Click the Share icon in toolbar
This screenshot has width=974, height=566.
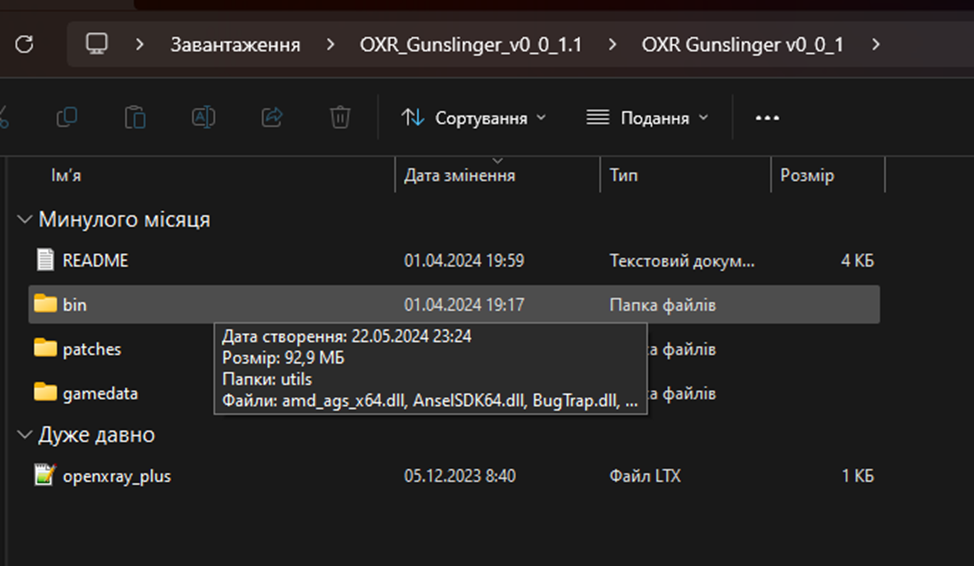(x=271, y=117)
